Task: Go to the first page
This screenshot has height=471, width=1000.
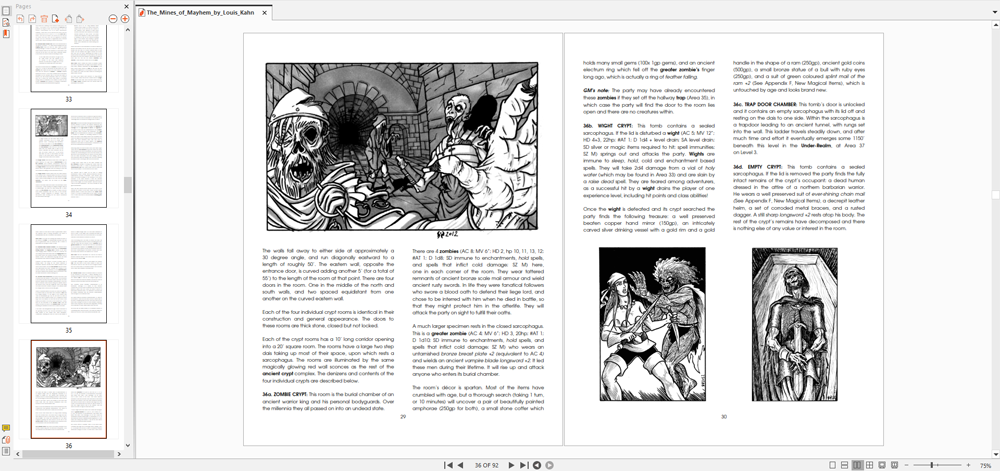Action: [448, 465]
